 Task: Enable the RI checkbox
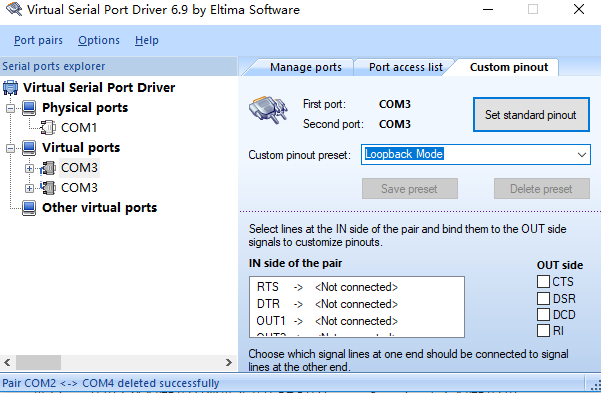[543, 331]
